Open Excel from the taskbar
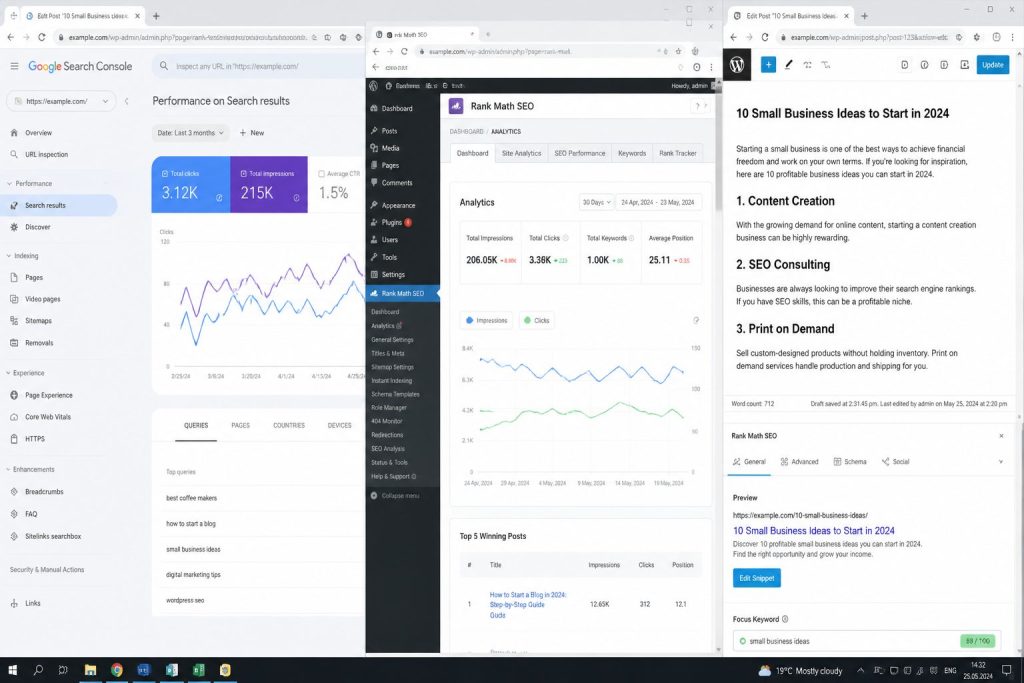The image size is (1024, 683). [x=199, y=670]
